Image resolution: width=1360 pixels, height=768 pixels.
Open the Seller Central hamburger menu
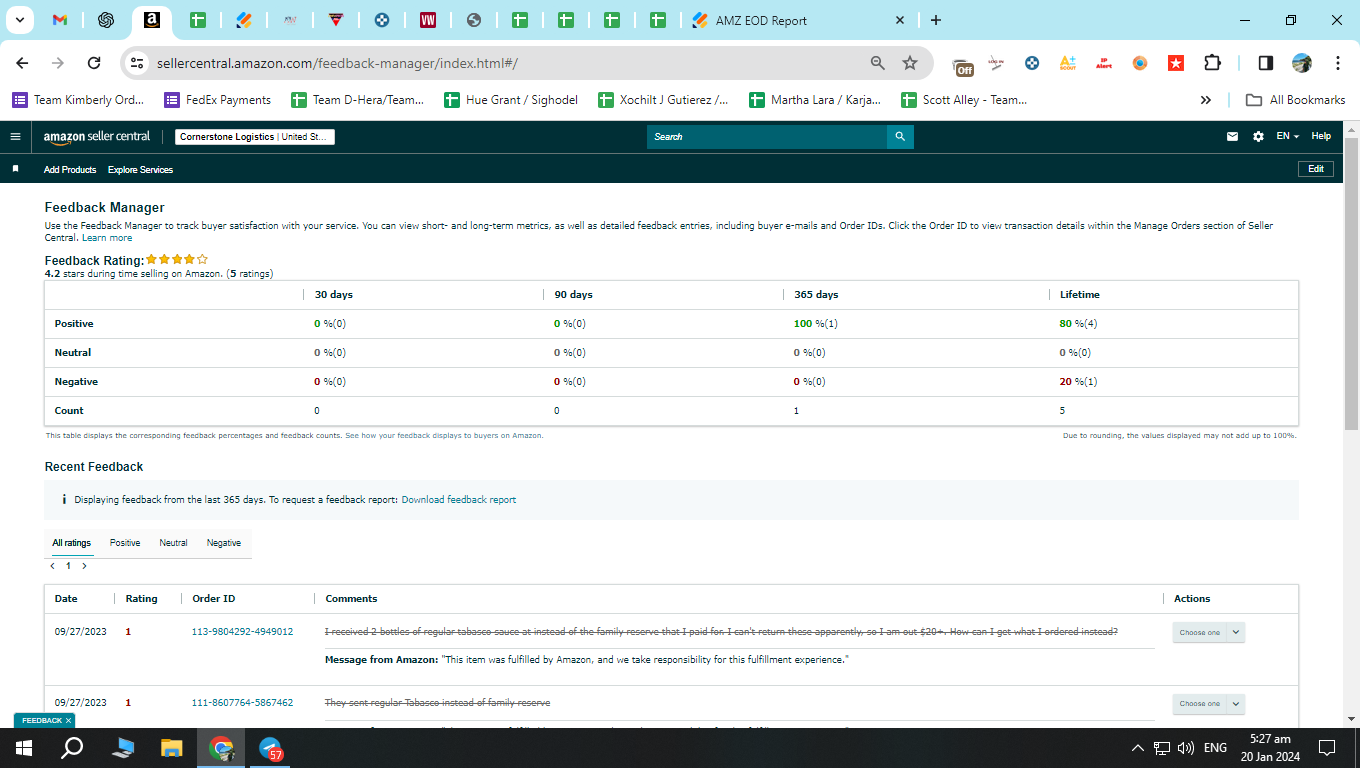click(15, 137)
